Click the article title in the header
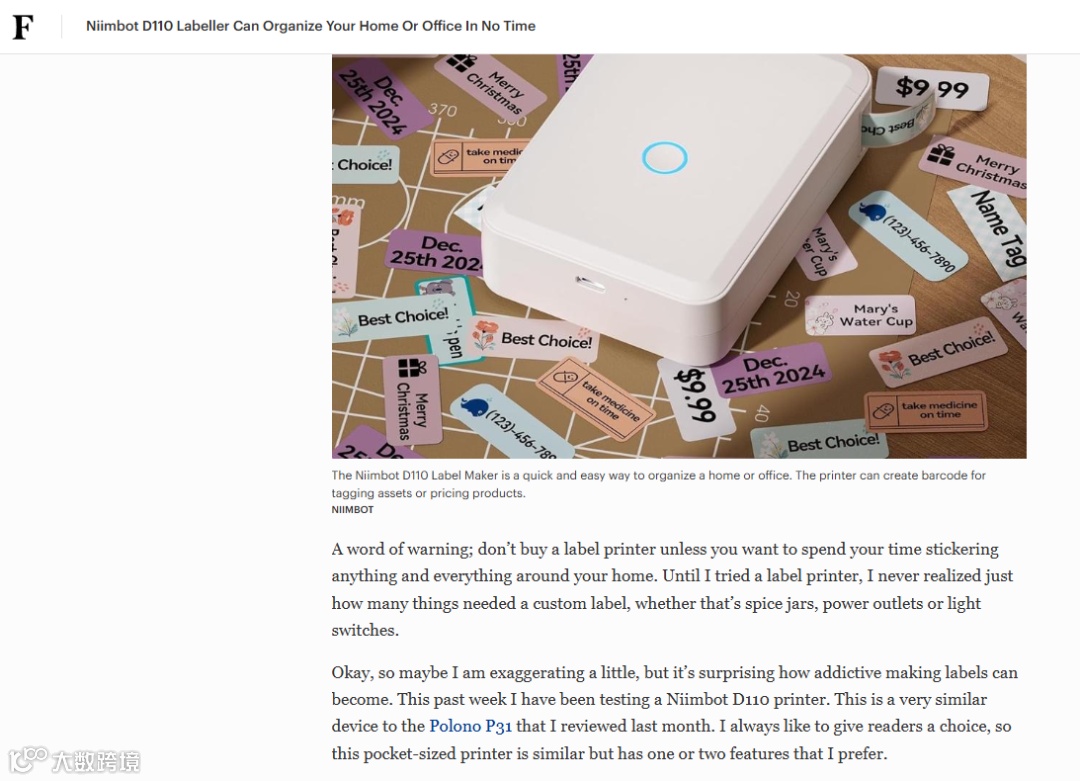The image size is (1080, 781). 310,26
